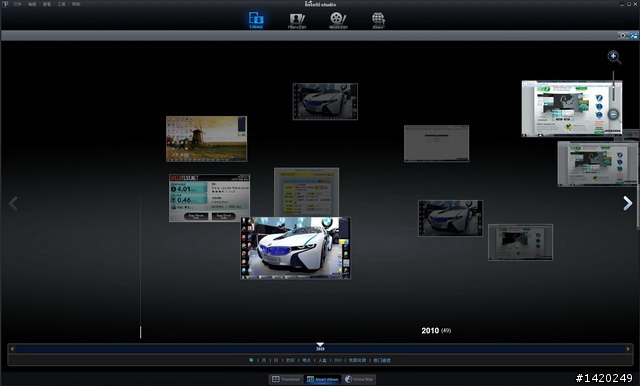Click the blue slideshow view icon in gray bar
Image resolution: width=640 pixels, height=386 pixels.
pos(634,35)
